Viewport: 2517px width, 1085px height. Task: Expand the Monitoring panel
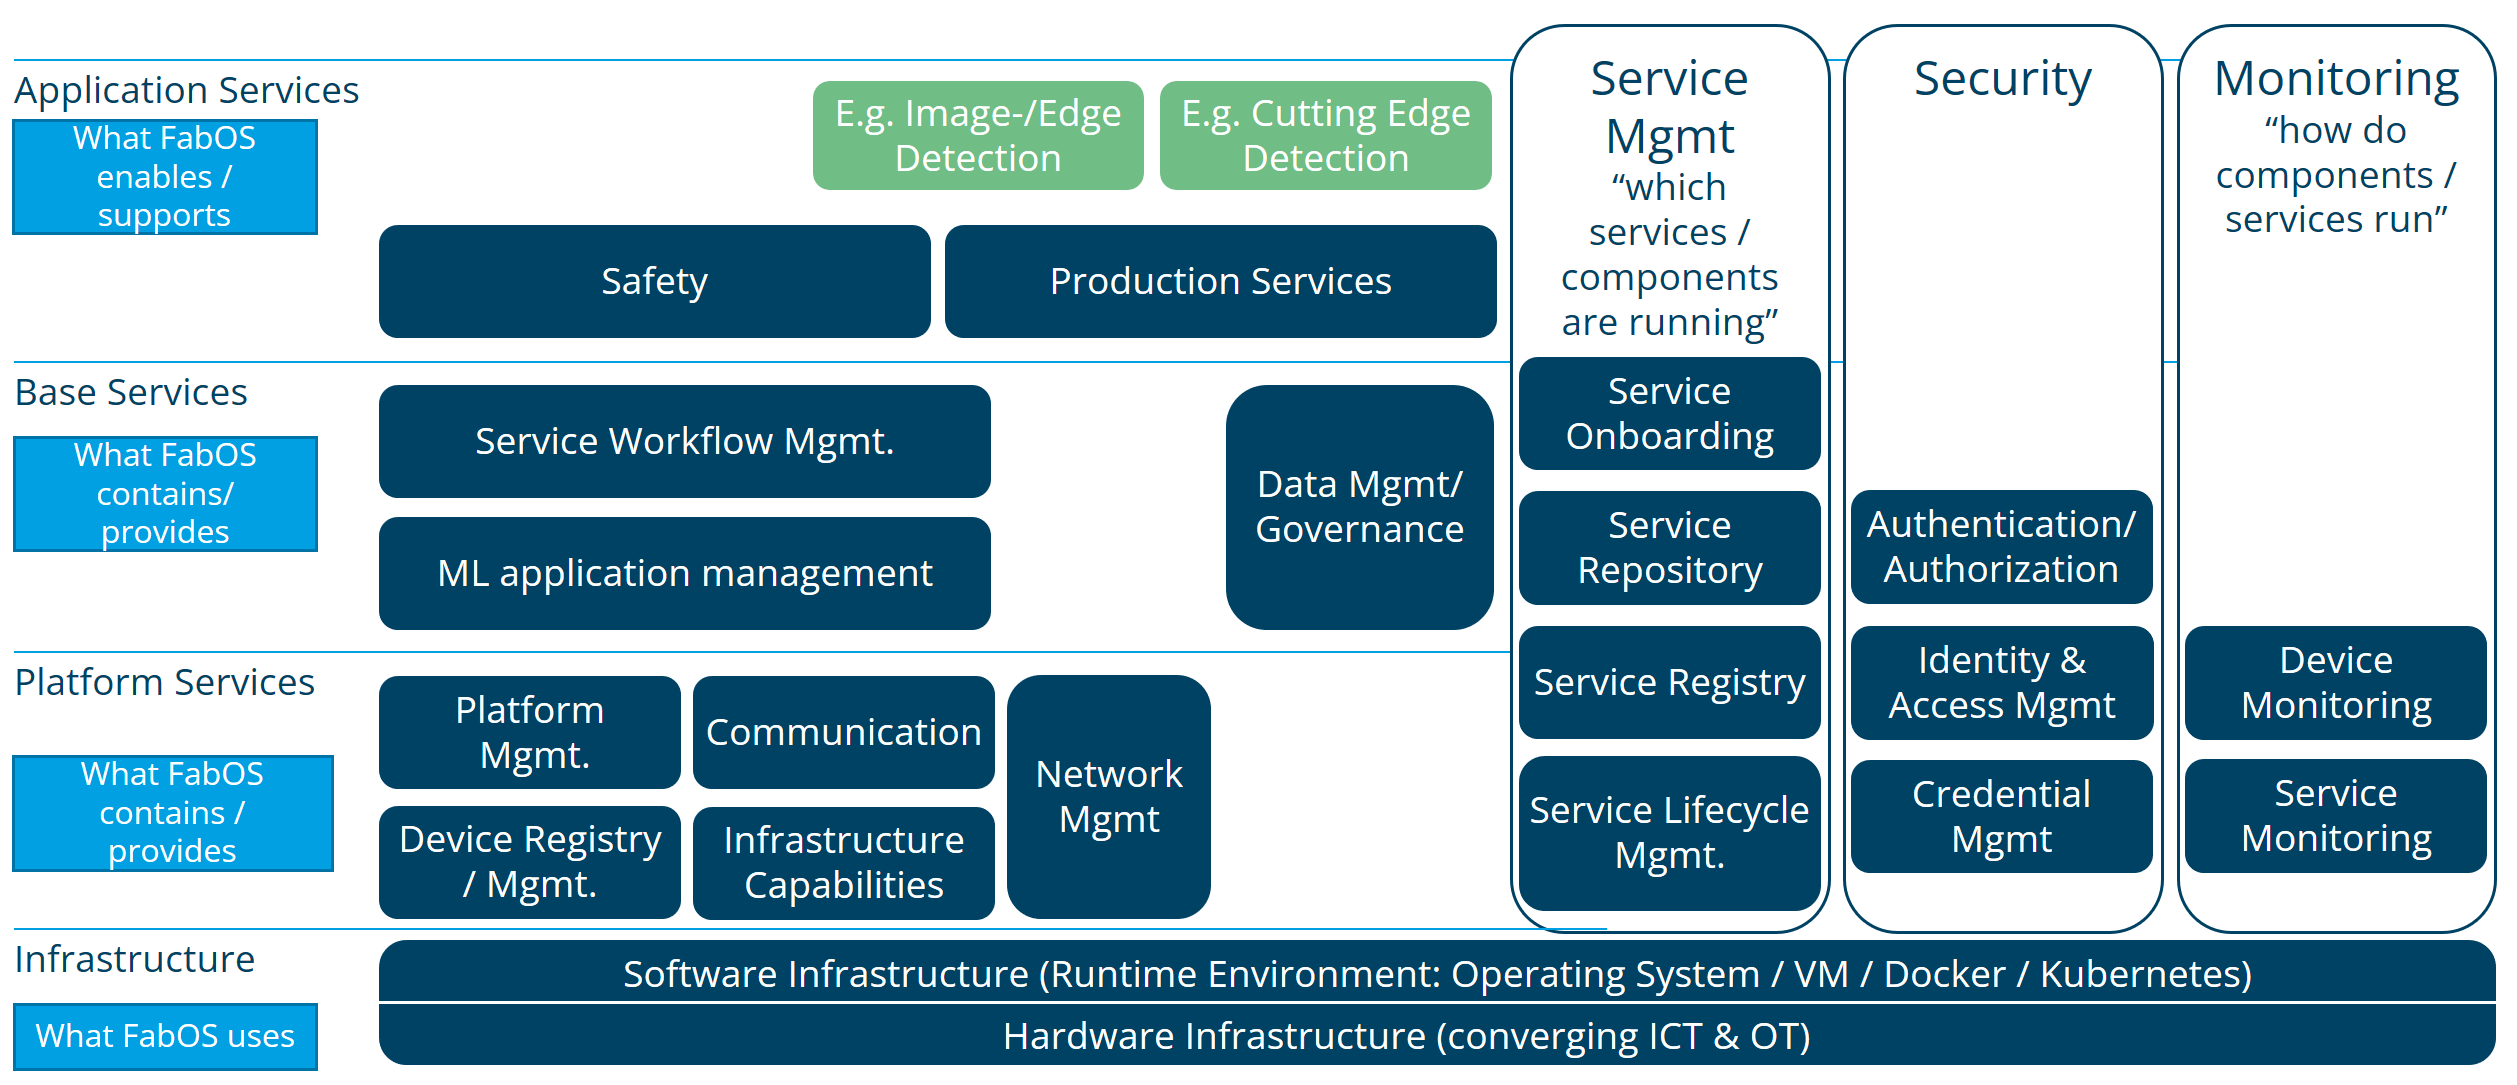coord(2344,64)
